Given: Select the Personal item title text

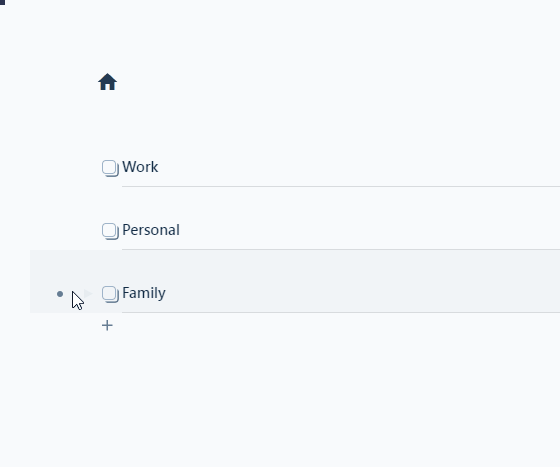Looking at the screenshot, I should point(151,230).
